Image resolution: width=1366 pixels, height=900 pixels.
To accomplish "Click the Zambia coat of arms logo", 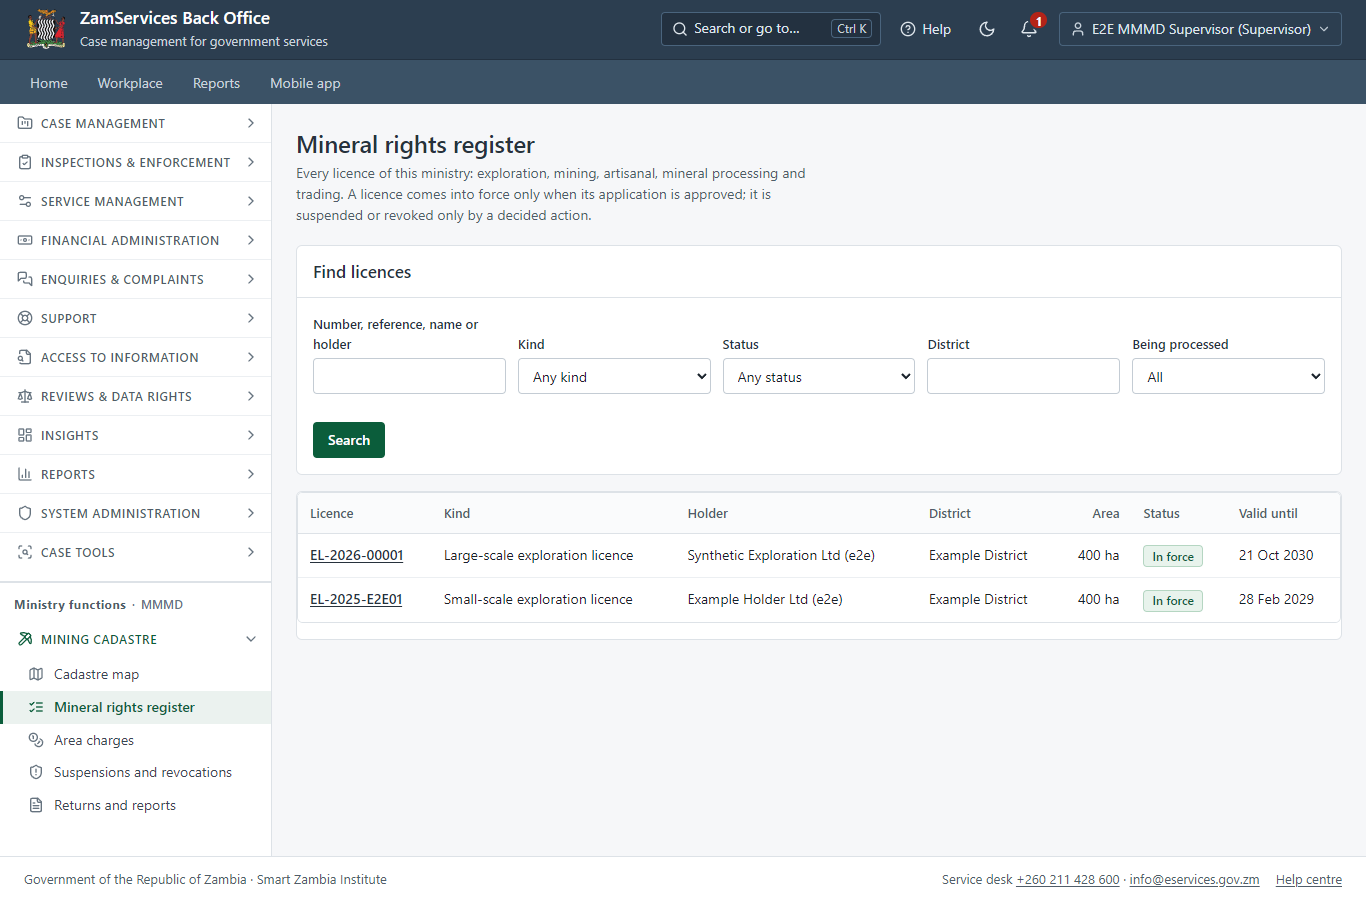I will pyautogui.click(x=46, y=29).
